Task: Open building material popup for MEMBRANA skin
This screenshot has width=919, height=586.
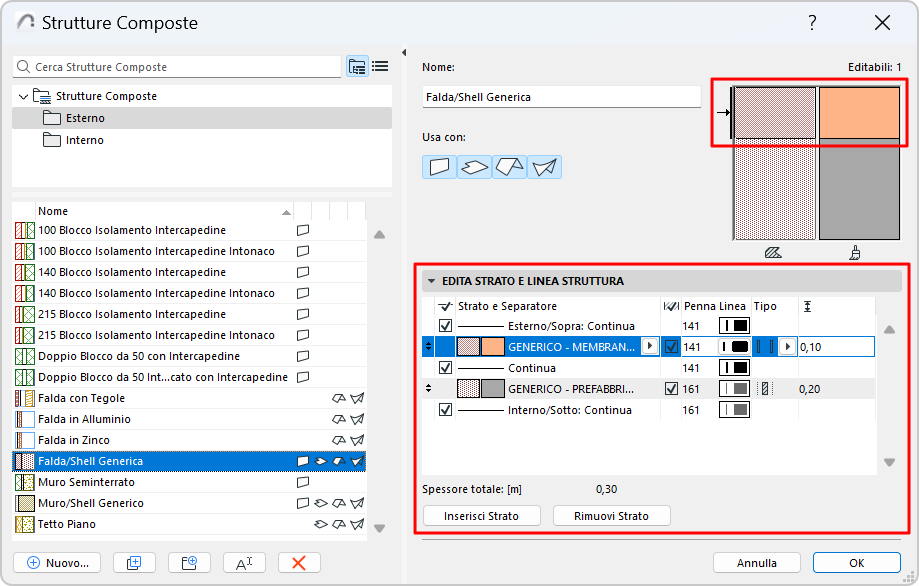Action: (x=649, y=346)
